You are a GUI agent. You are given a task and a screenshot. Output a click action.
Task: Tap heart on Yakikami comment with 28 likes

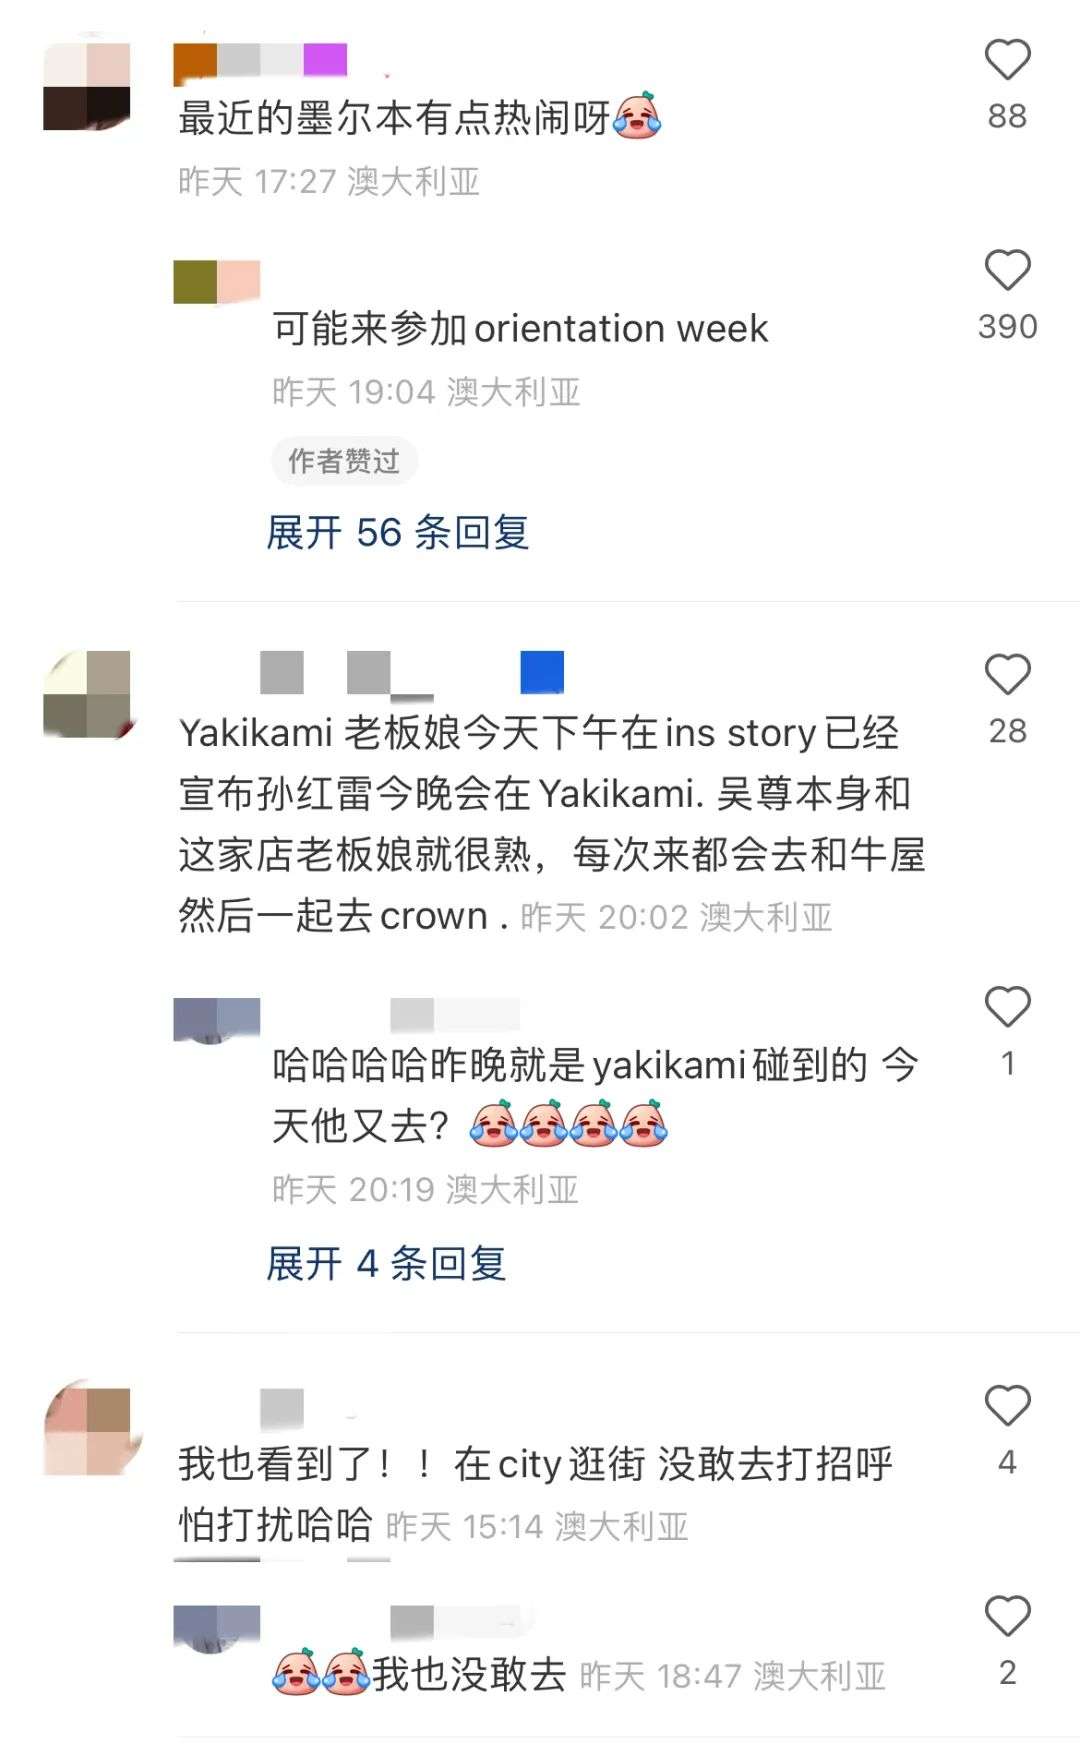pos(1007,675)
